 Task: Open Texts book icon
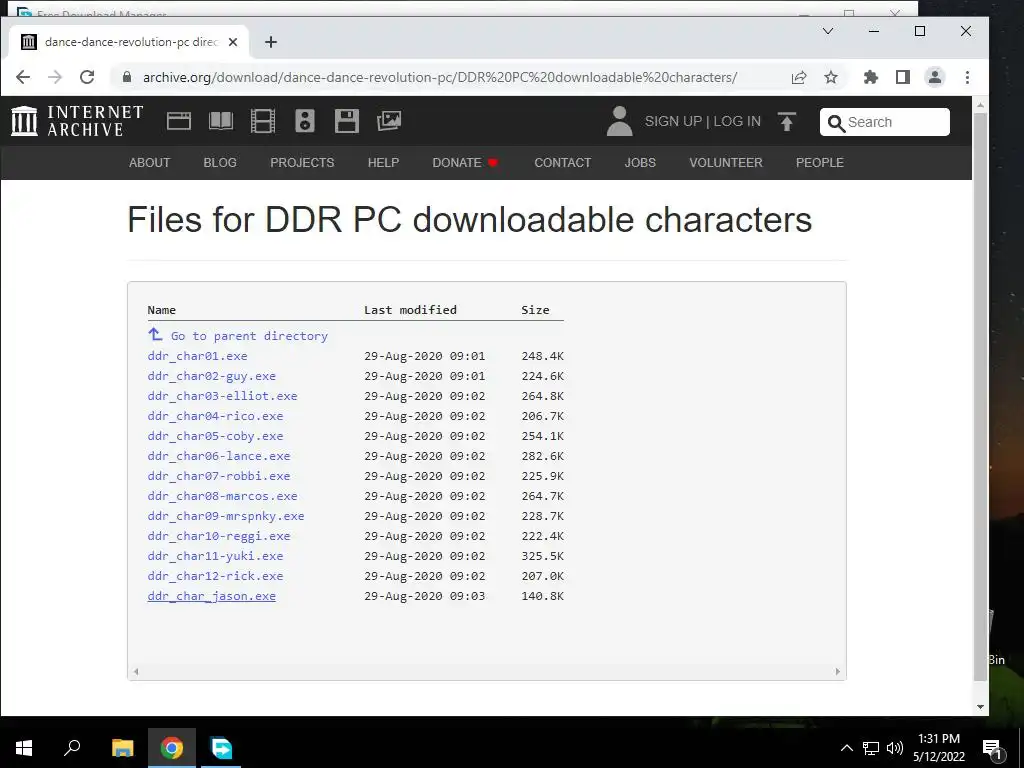(221, 121)
